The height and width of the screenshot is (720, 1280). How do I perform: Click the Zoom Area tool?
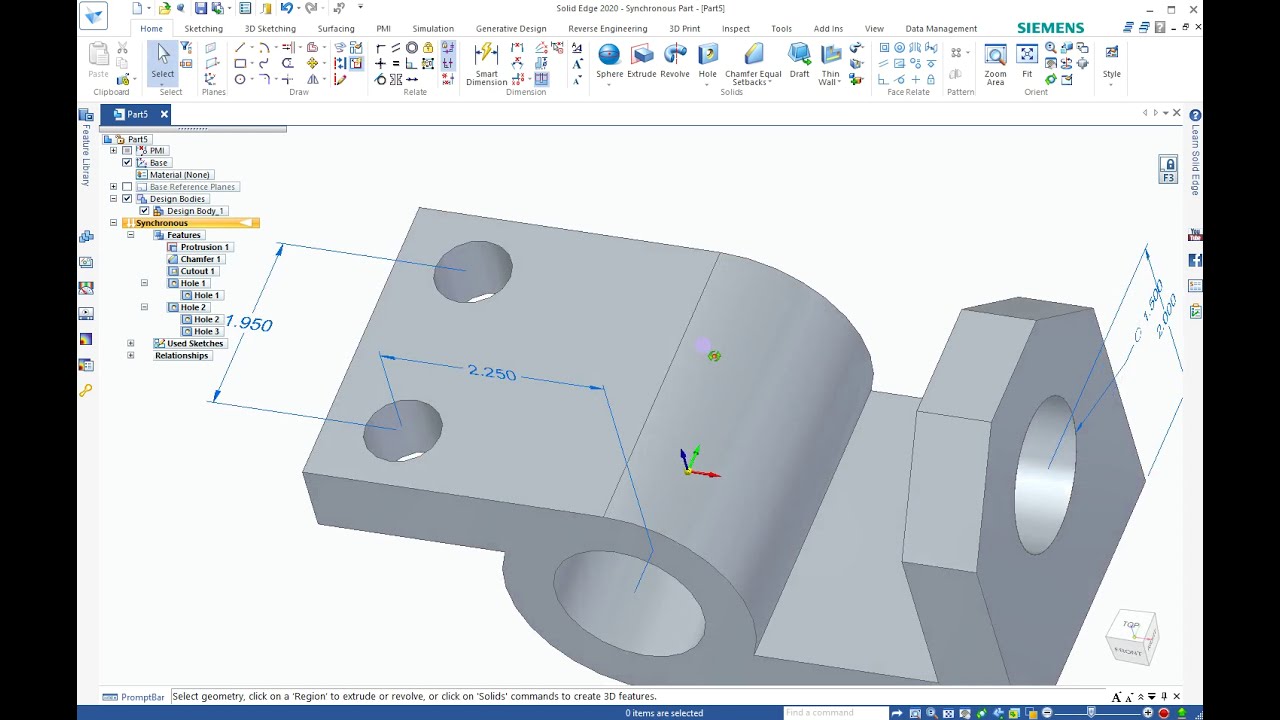pos(995,63)
